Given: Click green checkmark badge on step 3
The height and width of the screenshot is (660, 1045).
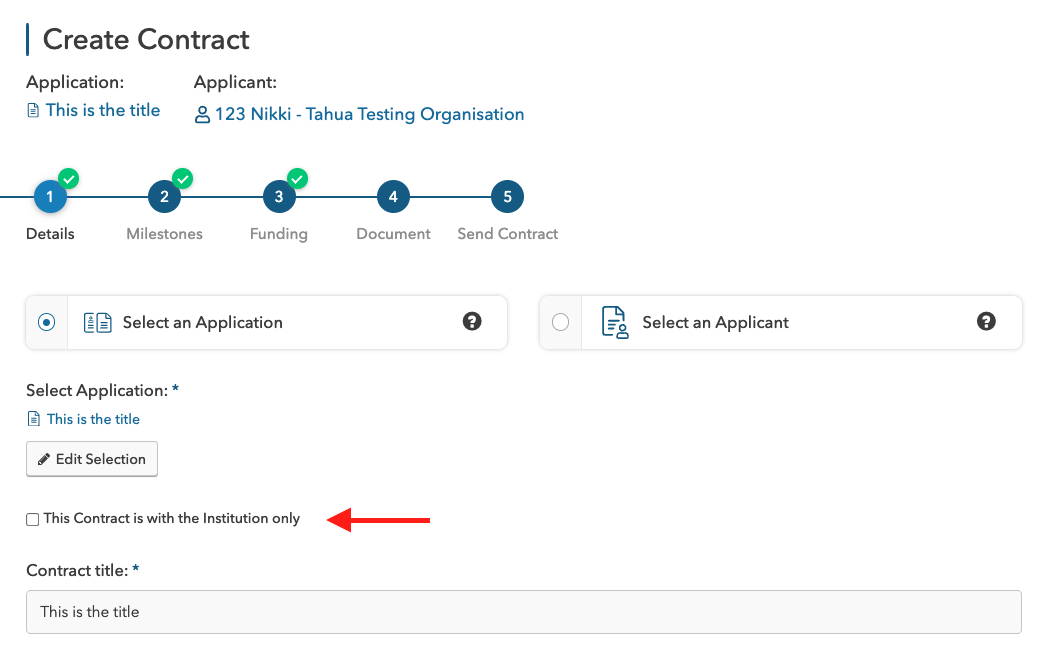Looking at the screenshot, I should coord(297,179).
